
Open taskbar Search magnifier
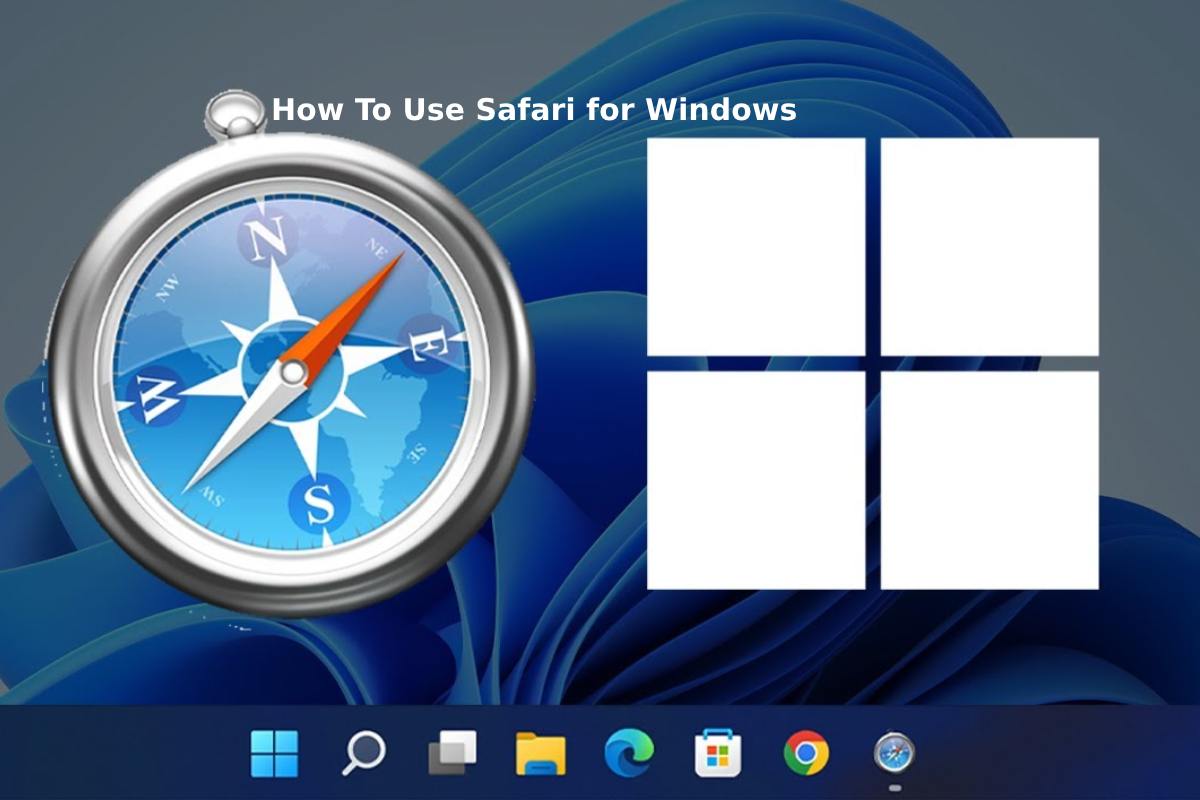click(x=363, y=753)
